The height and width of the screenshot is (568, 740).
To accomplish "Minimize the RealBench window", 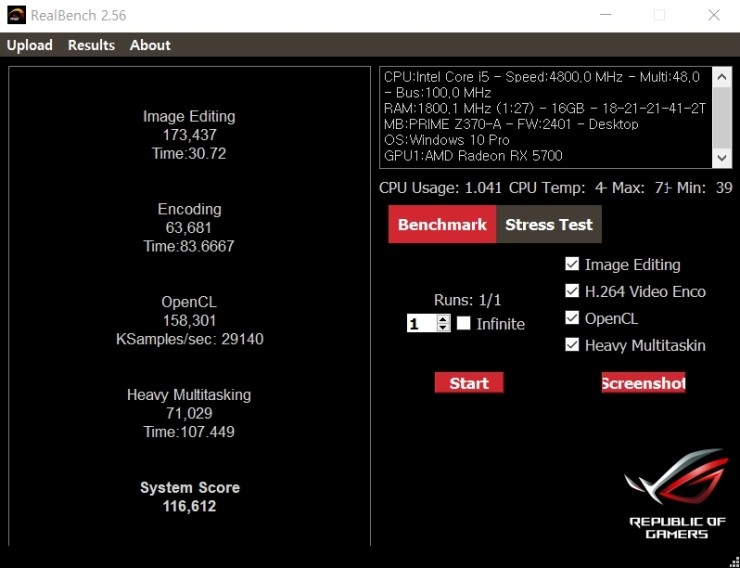I will point(605,15).
